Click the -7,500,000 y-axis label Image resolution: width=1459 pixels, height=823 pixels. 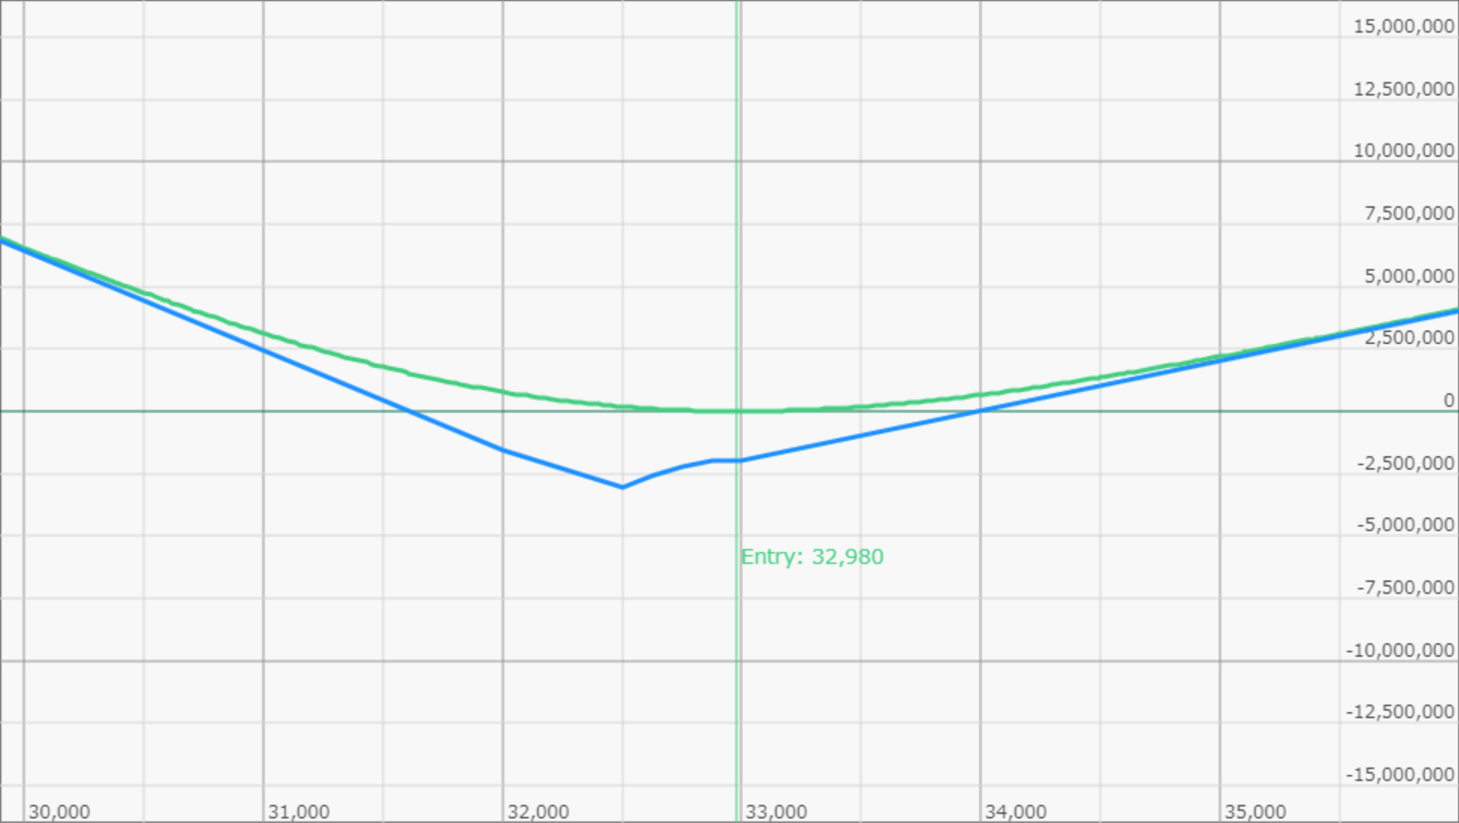click(1406, 587)
